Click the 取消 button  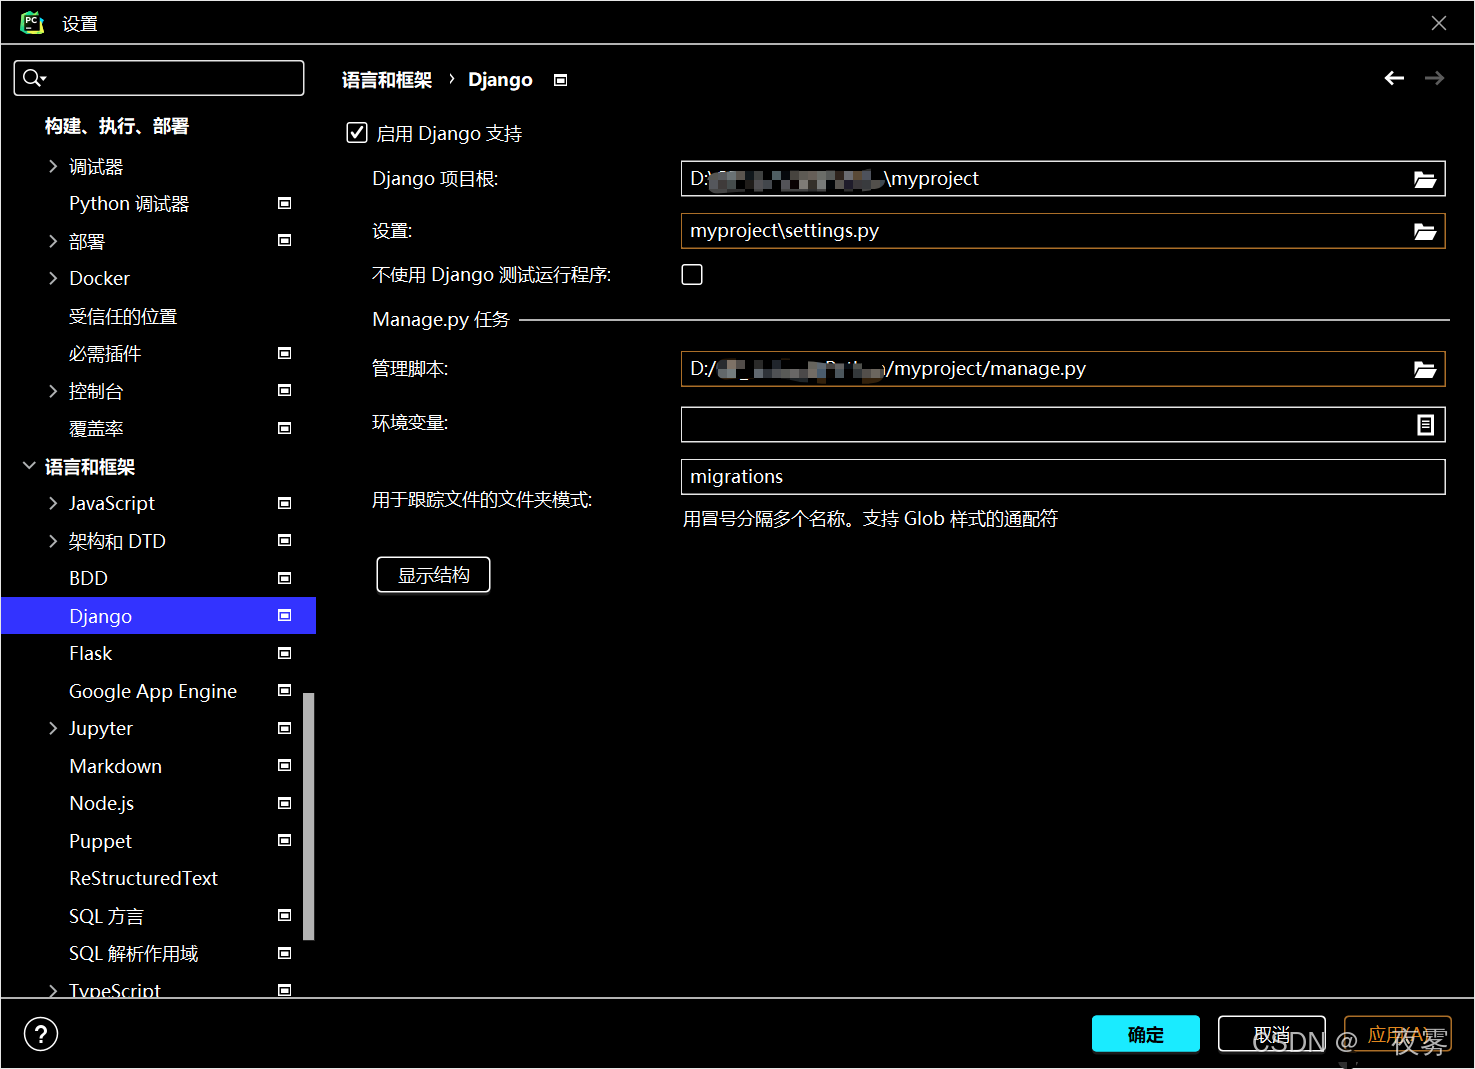(1272, 1034)
